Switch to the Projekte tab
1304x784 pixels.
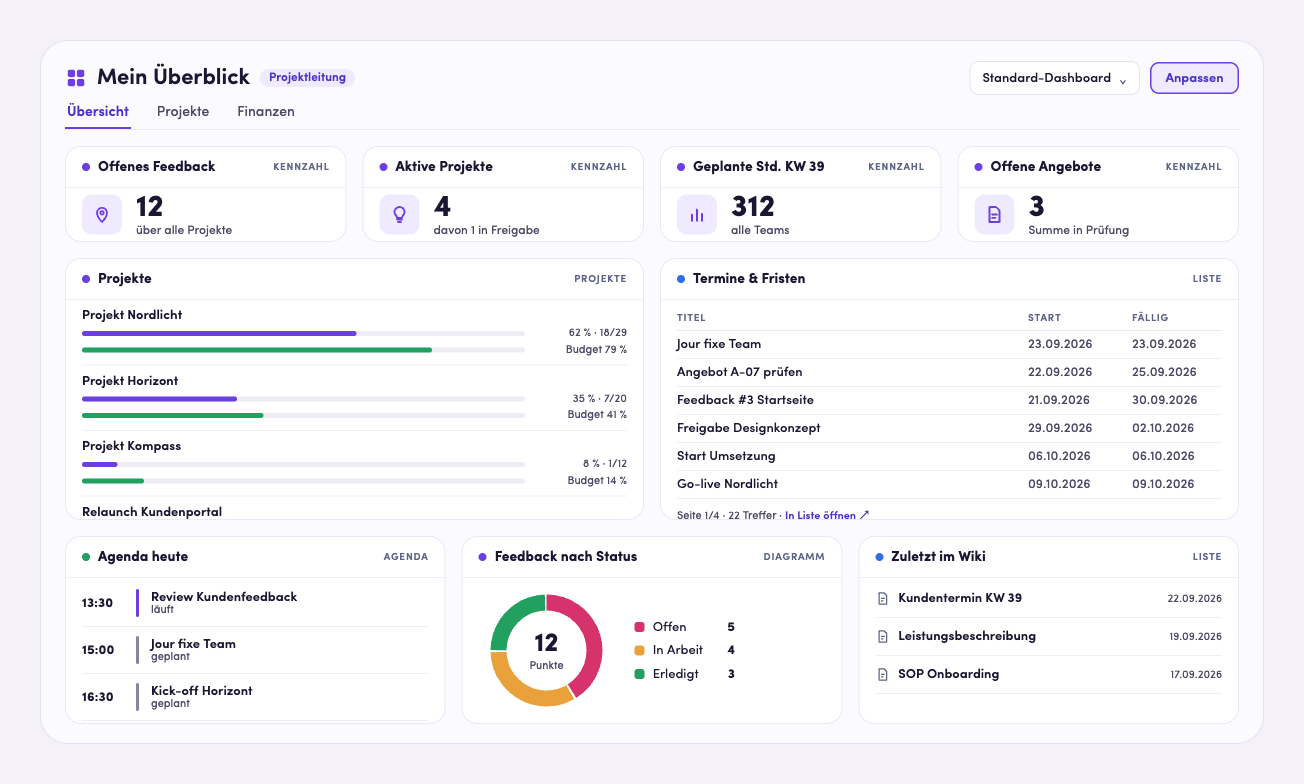coord(183,112)
